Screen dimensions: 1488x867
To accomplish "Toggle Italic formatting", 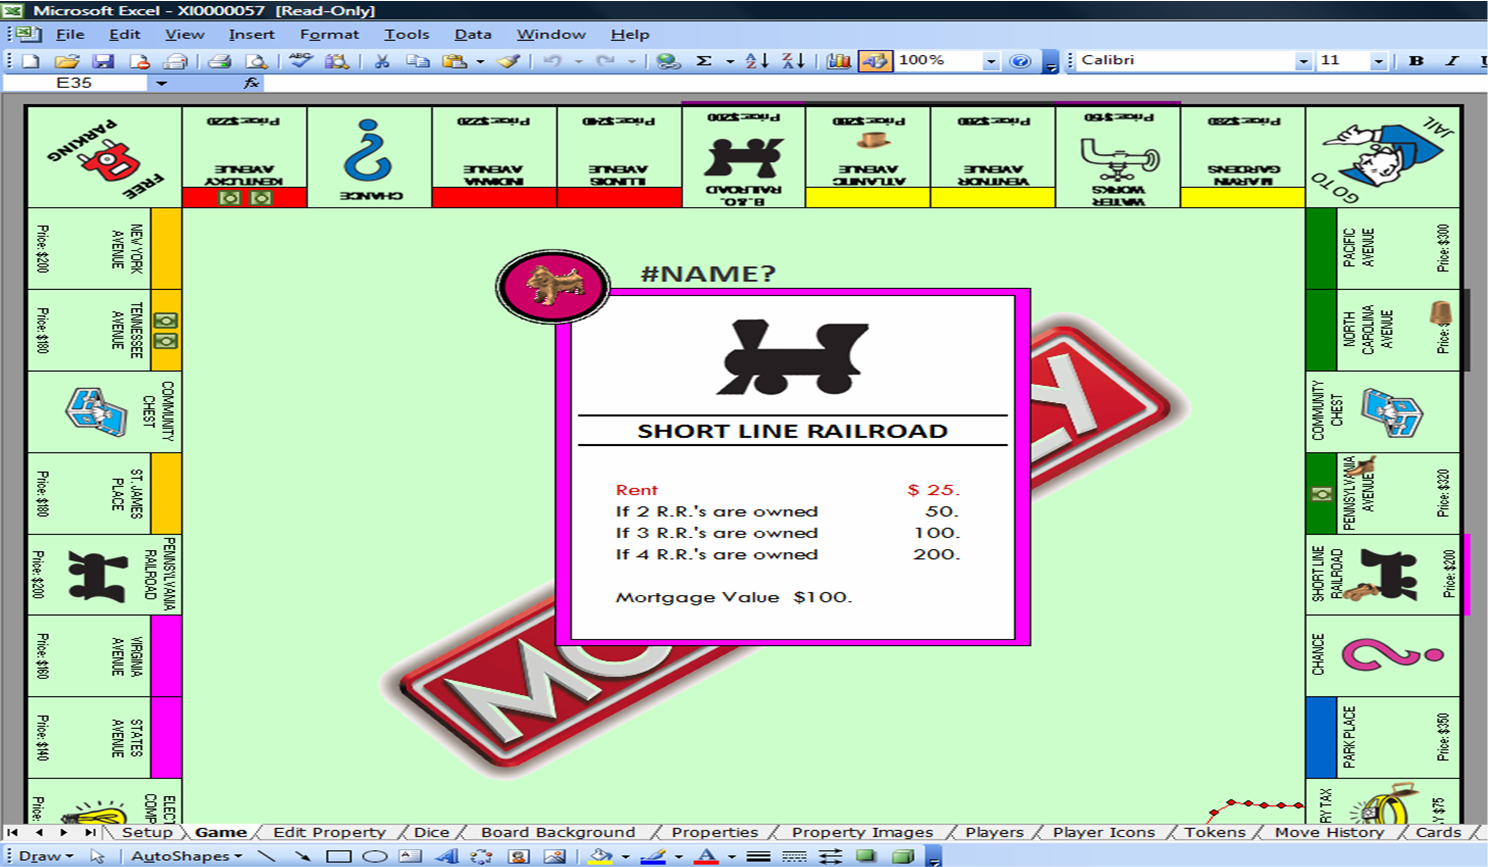I will click(1452, 61).
